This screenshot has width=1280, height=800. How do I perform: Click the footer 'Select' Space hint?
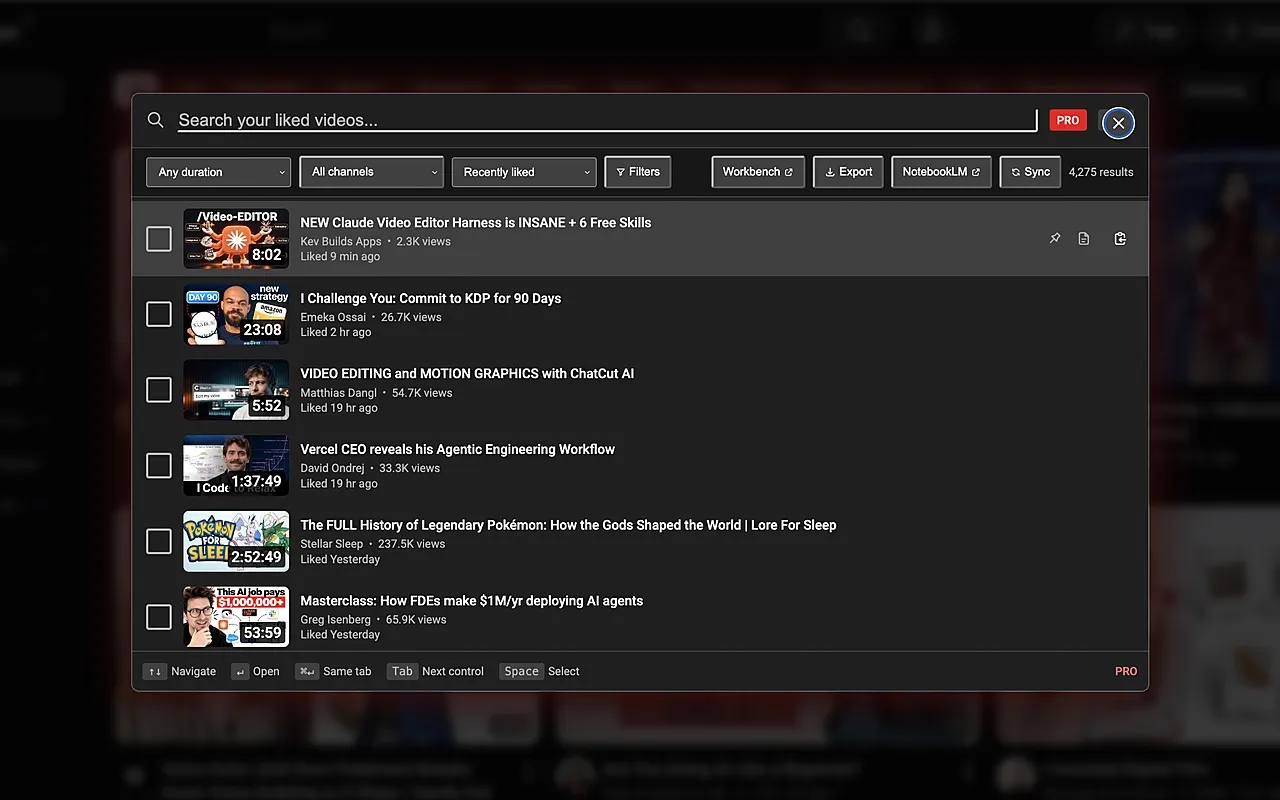540,672
